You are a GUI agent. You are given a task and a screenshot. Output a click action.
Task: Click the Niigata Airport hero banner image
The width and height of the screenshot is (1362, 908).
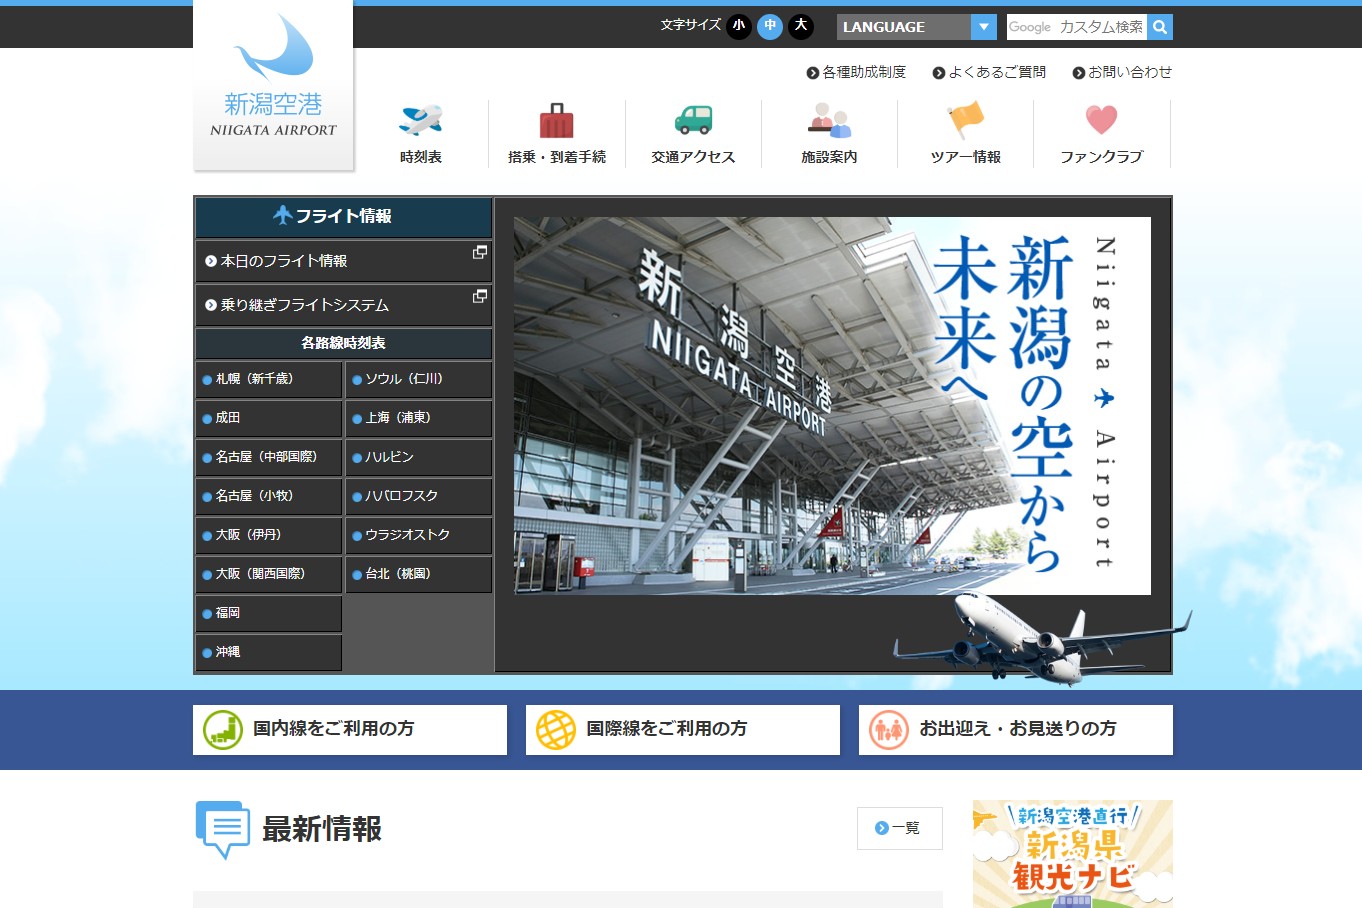click(x=832, y=406)
